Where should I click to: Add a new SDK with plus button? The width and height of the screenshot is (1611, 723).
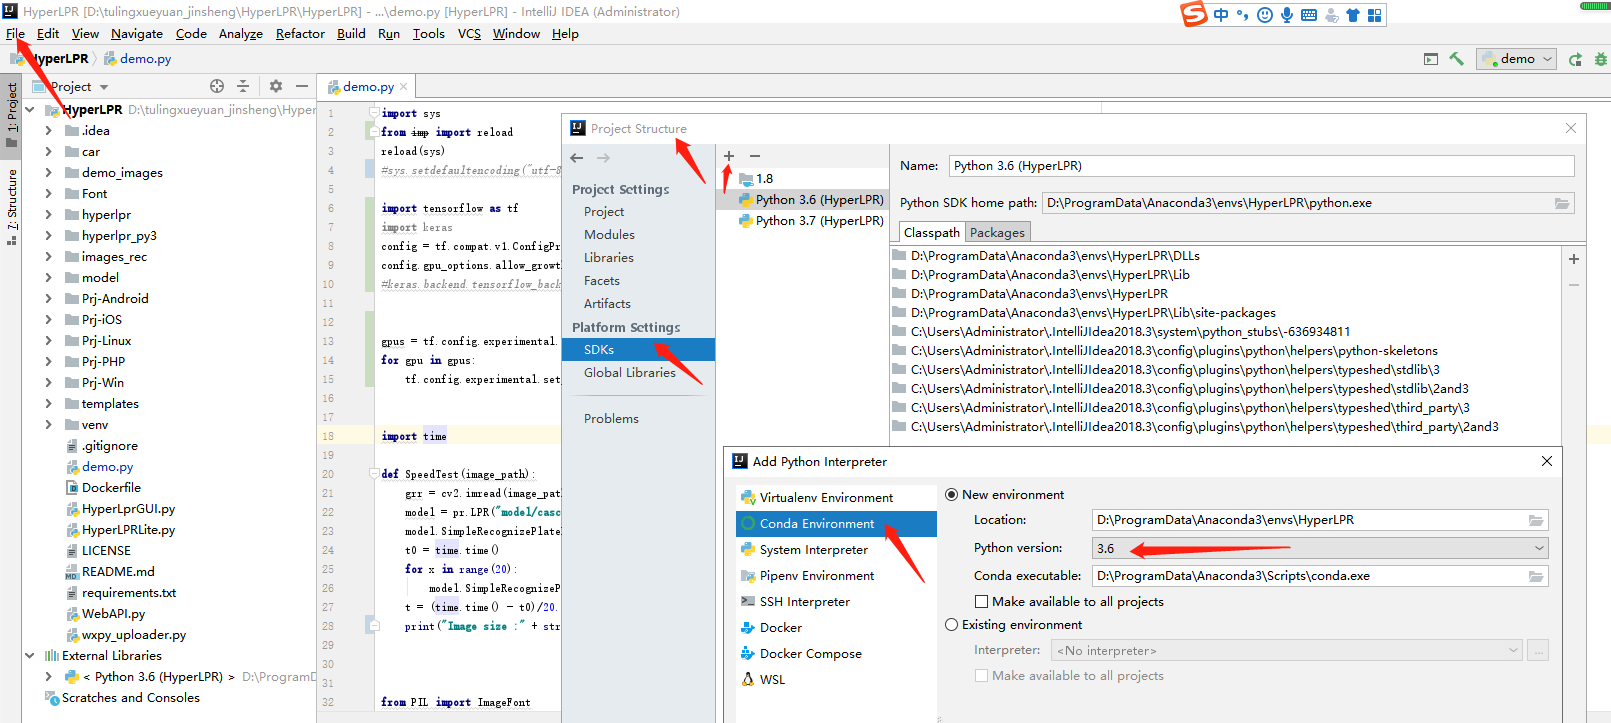(729, 156)
